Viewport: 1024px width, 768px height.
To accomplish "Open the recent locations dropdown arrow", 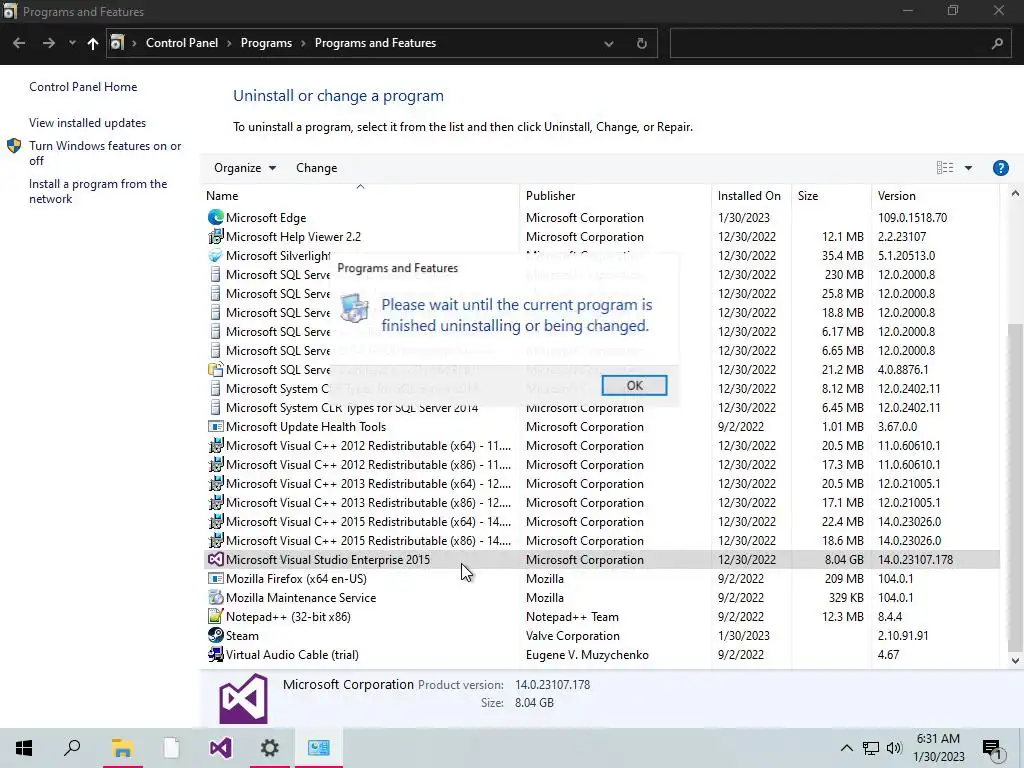I will (x=72, y=43).
